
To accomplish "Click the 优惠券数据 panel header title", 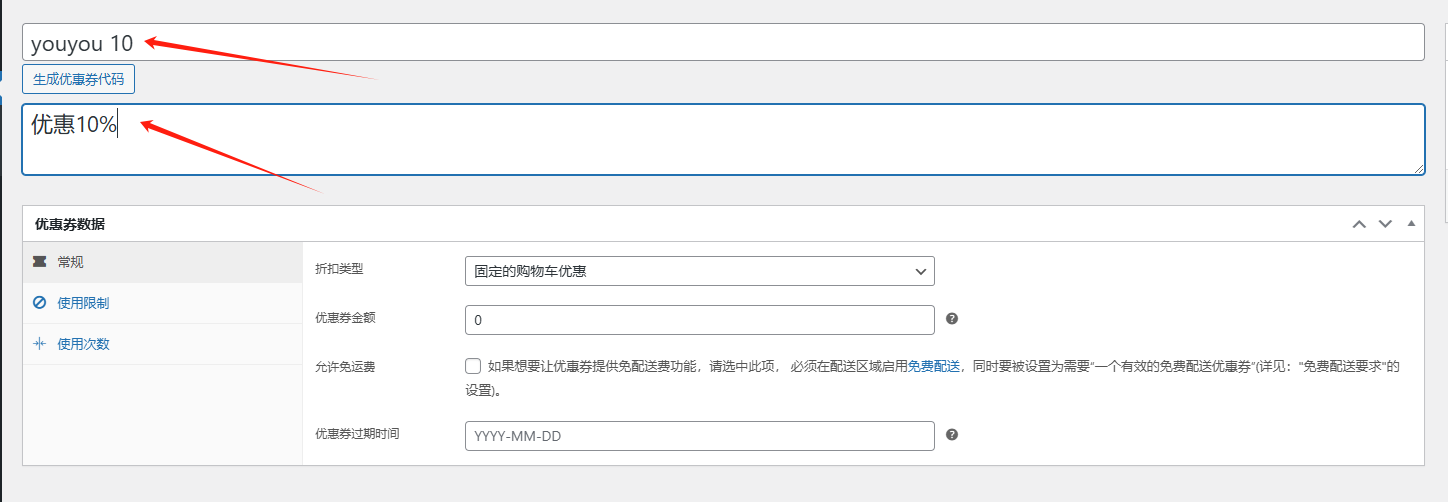I will [70, 224].
